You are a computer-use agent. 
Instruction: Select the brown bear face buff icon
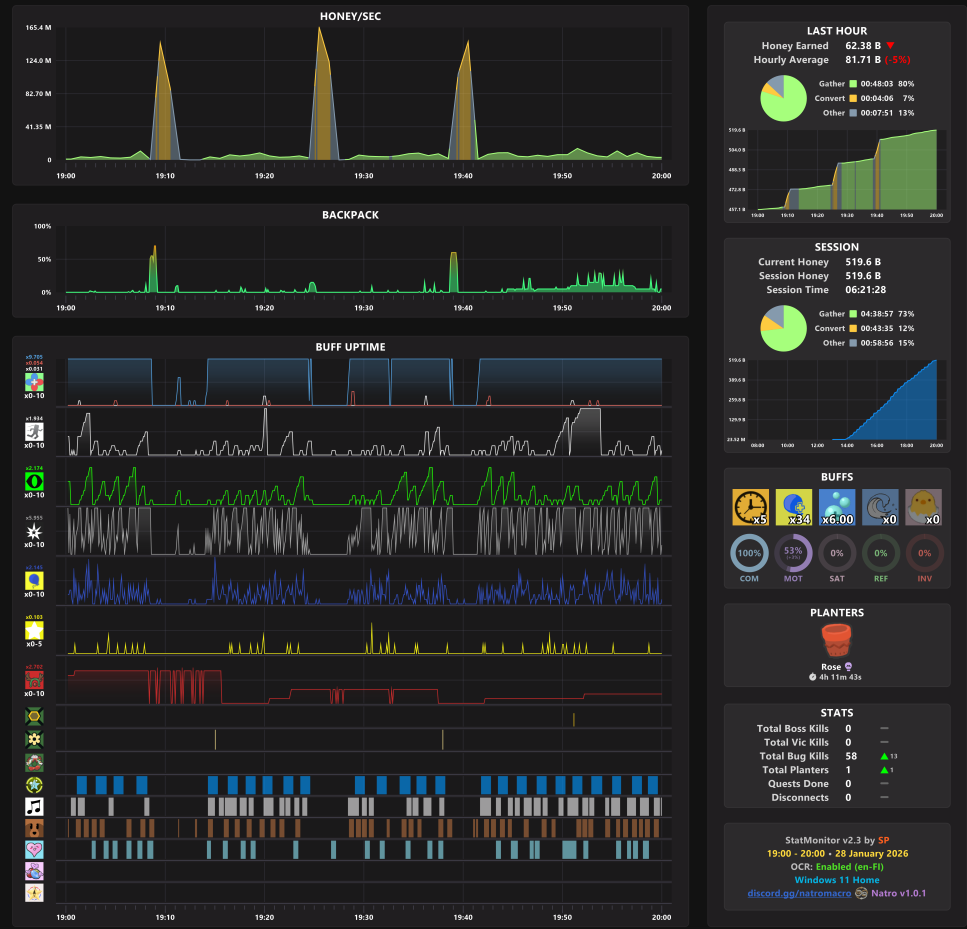tap(34, 828)
